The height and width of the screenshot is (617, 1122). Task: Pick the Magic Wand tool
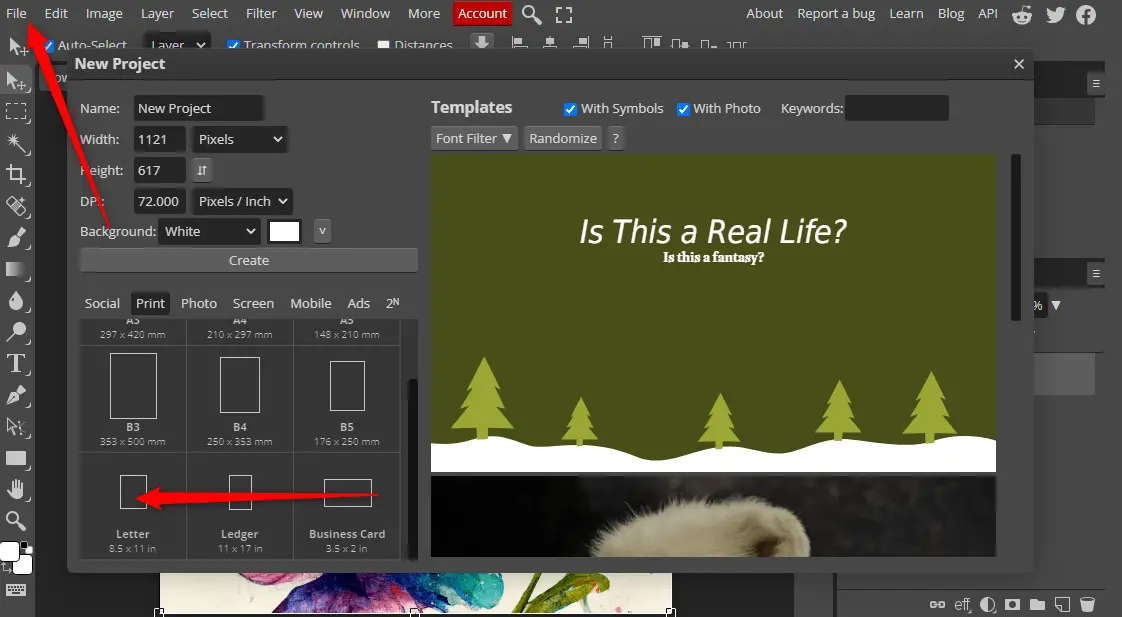point(17,144)
